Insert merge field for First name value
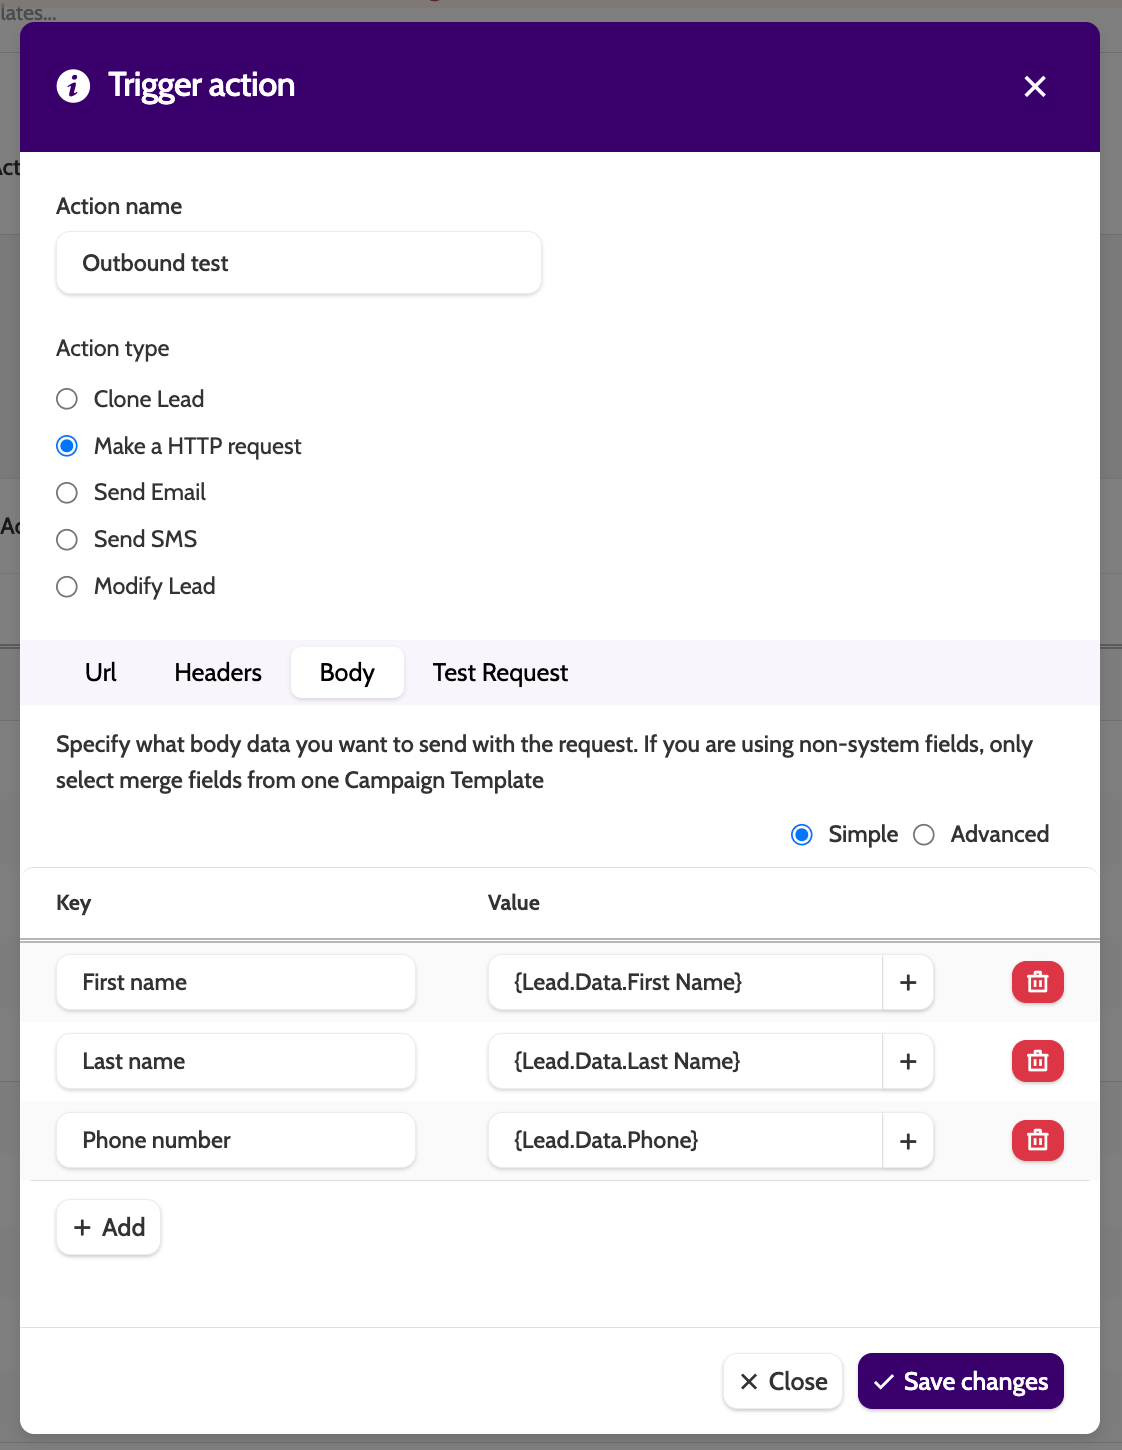1122x1450 pixels. [908, 982]
